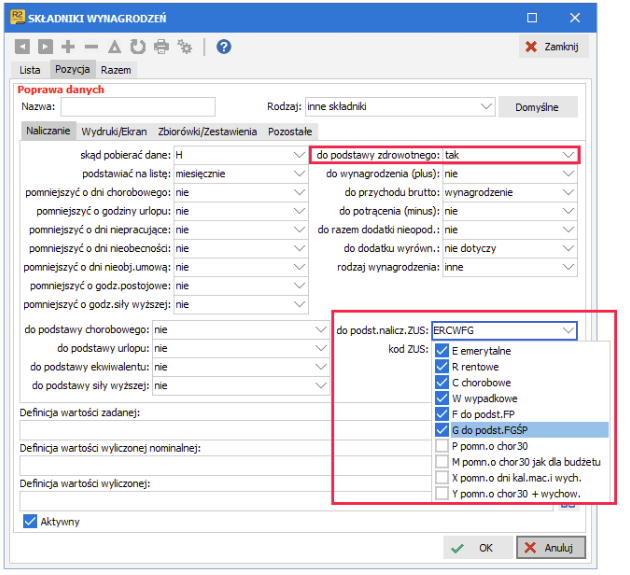This screenshot has height=575, width=630.
Task: Uncheck F do podst.FP checkbox
Action: (x=442, y=414)
